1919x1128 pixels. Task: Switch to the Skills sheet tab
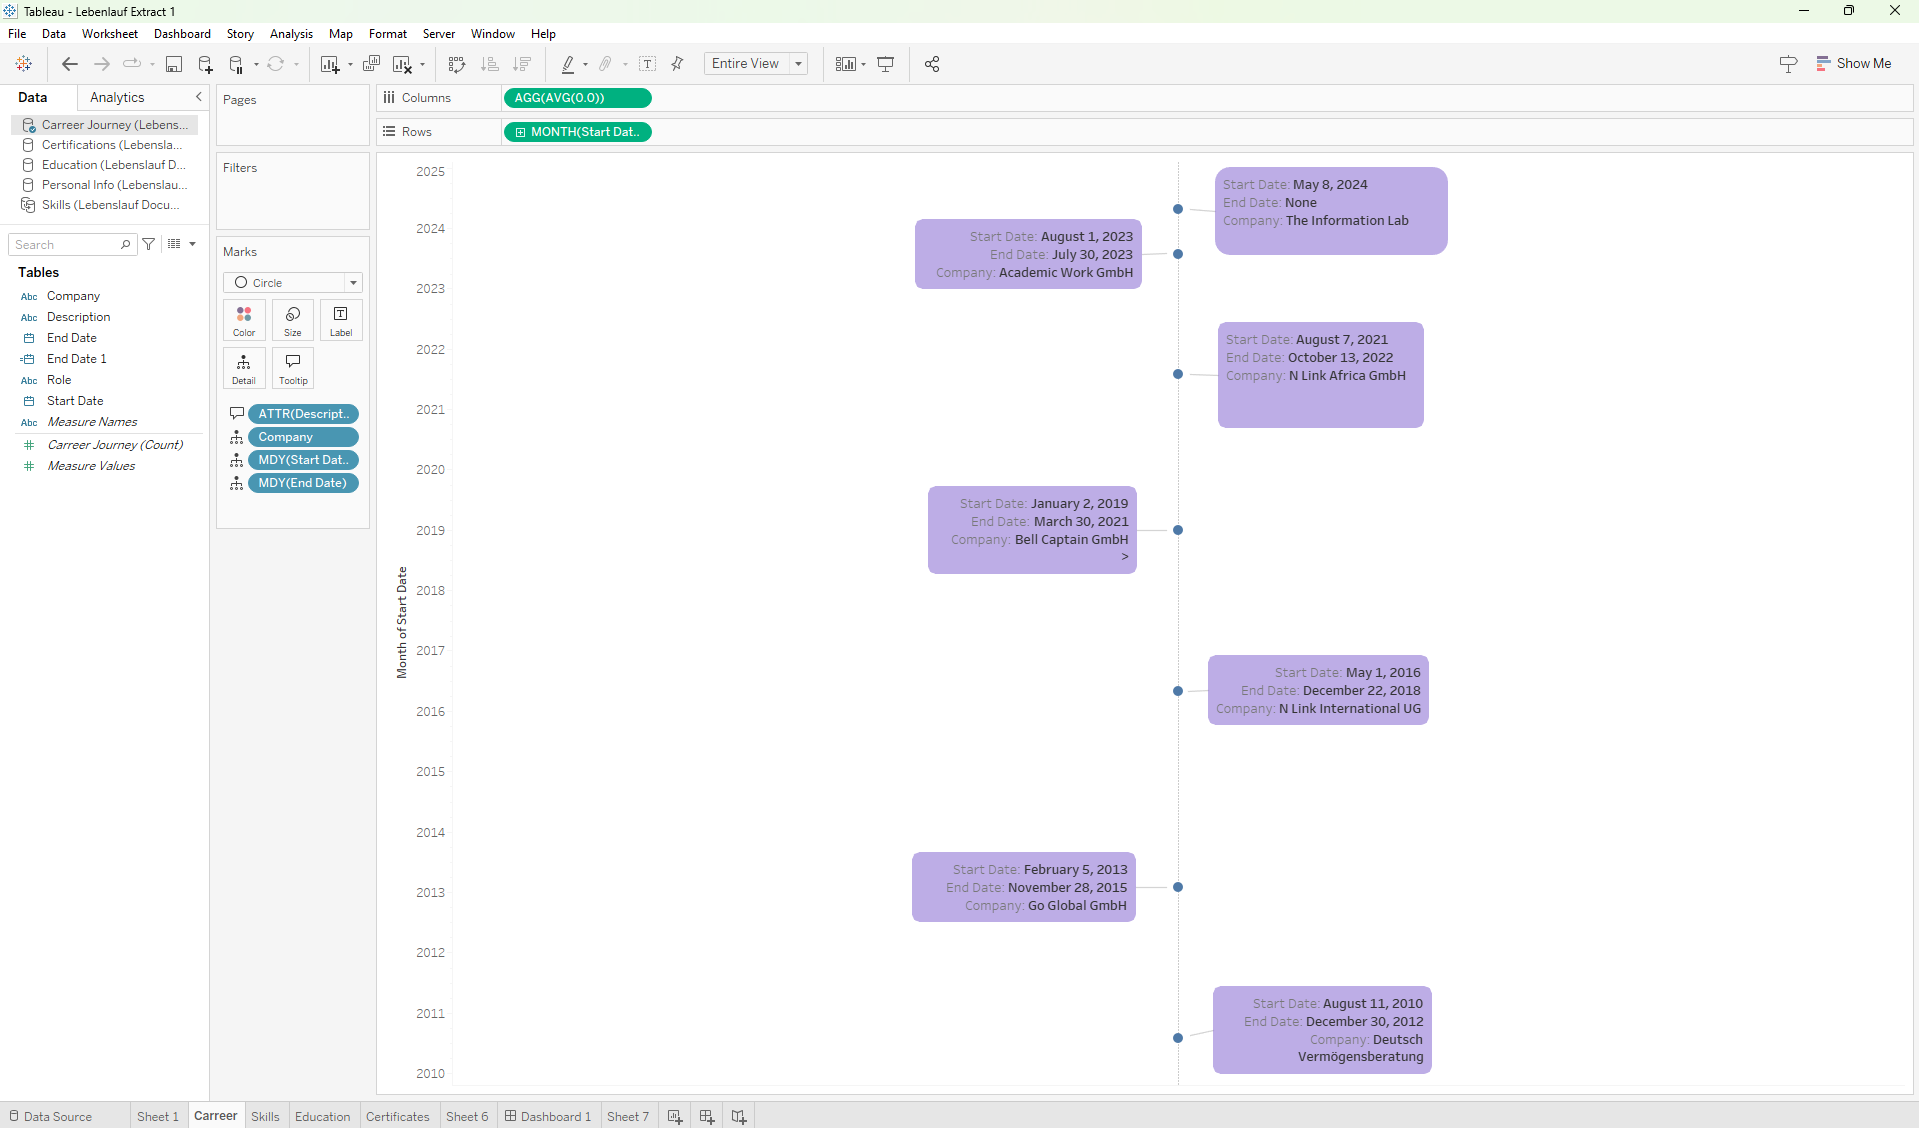click(265, 1117)
